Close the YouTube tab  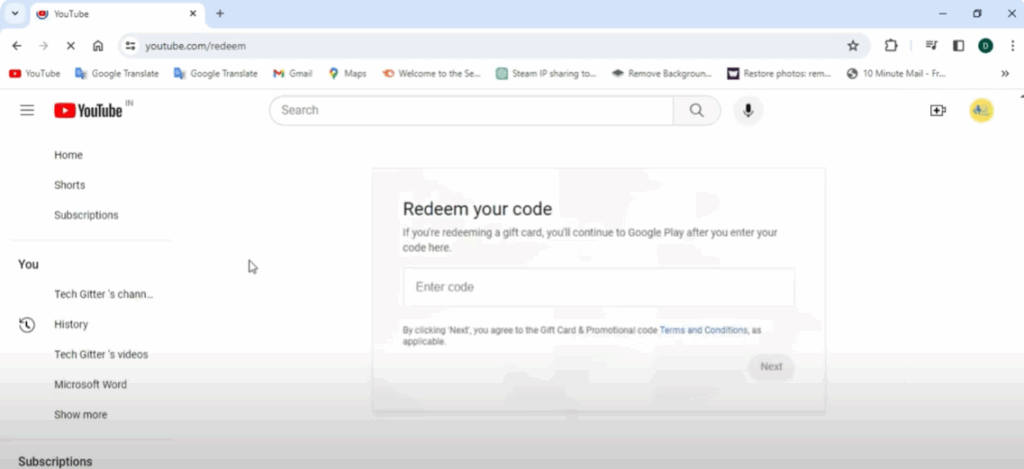click(x=193, y=14)
